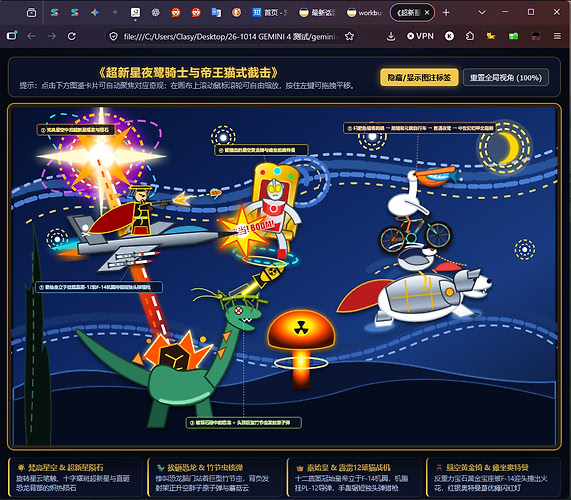Reset view with 重置全局视角 (100%) button
The height and width of the screenshot is (500, 571).
tap(506, 77)
